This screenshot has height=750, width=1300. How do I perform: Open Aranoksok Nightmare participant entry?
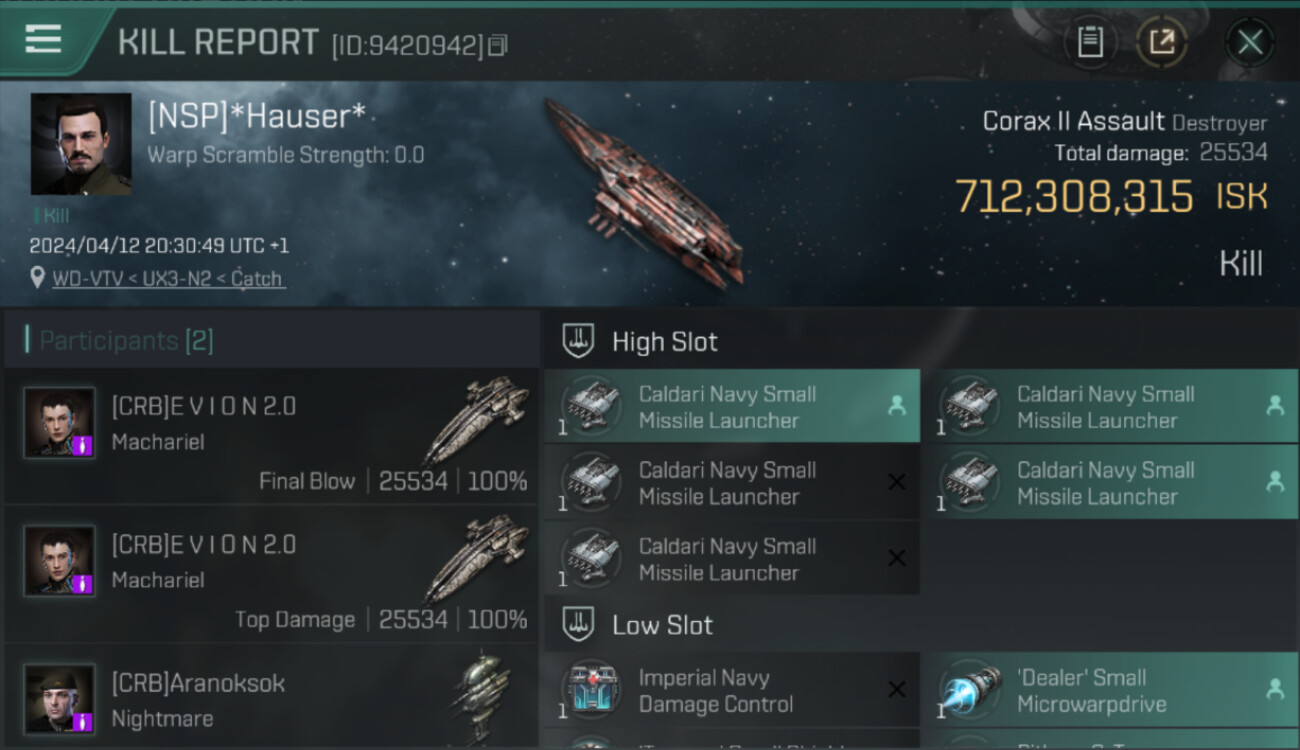271,697
